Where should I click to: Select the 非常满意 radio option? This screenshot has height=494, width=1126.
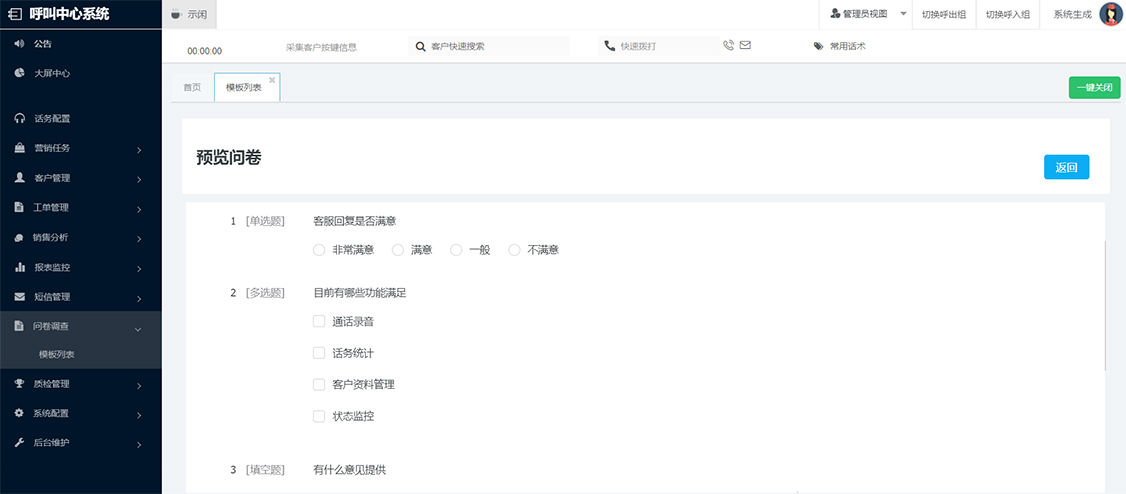click(320, 250)
